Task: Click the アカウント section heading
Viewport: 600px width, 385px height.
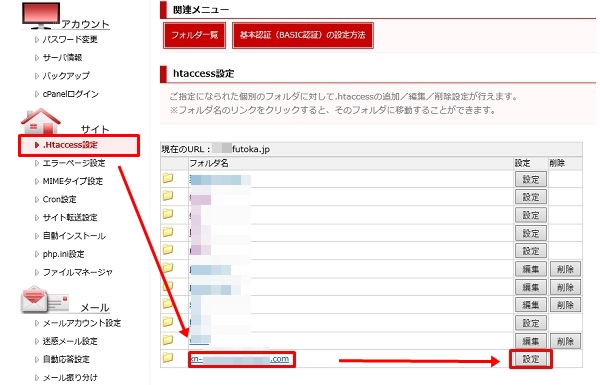Action: click(x=86, y=24)
